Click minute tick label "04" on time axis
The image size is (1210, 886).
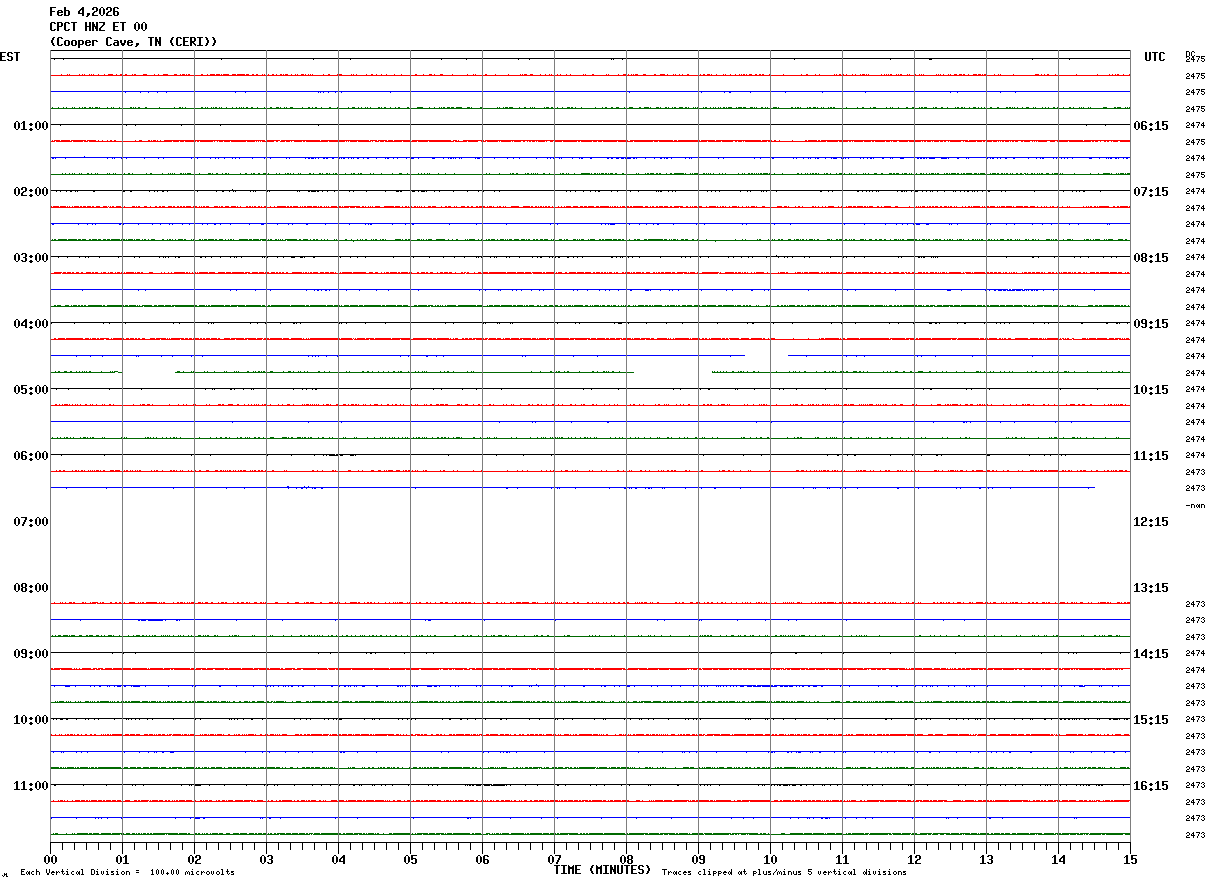[x=338, y=860]
